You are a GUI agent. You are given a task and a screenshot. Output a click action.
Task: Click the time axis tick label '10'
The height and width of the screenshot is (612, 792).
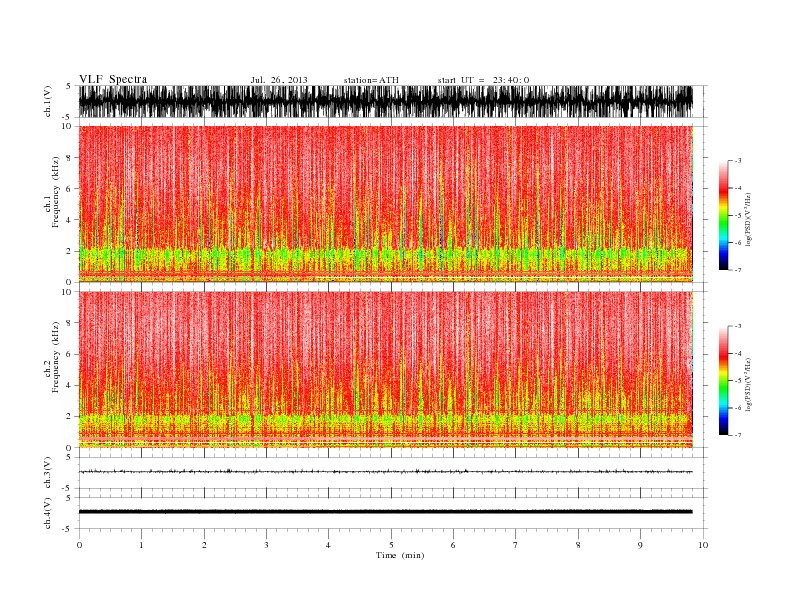(x=703, y=545)
